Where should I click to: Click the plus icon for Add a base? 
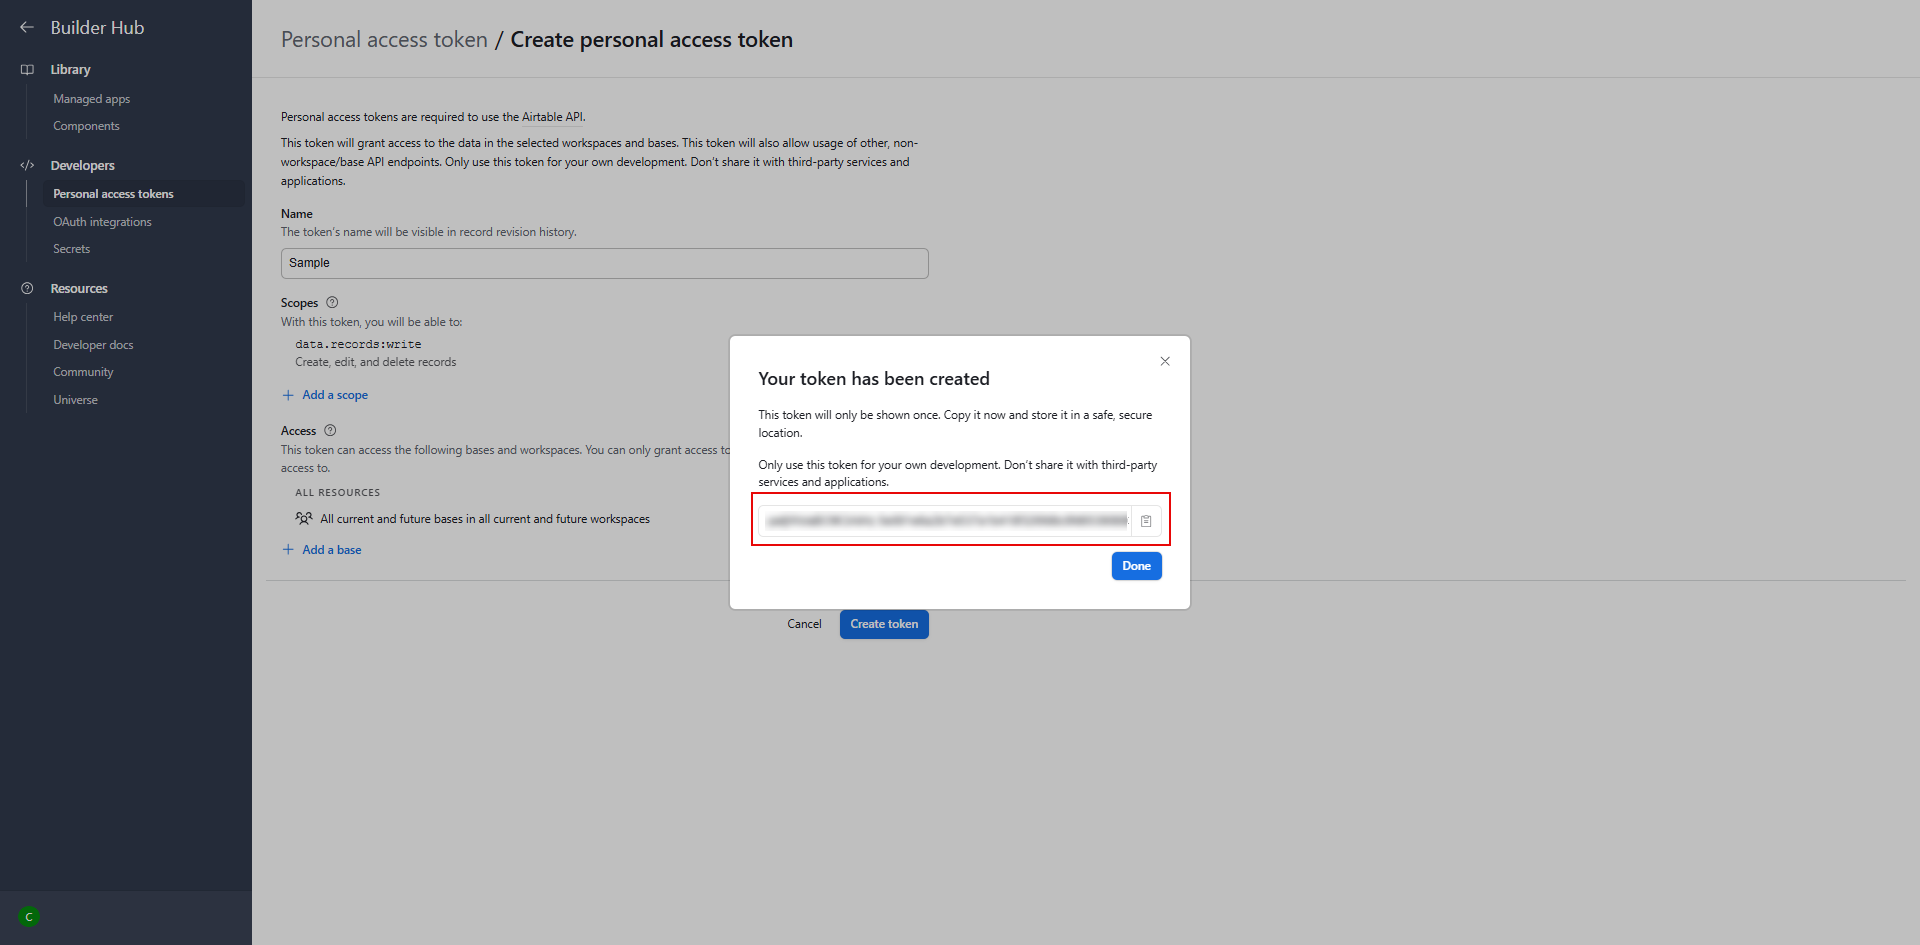pyautogui.click(x=288, y=551)
